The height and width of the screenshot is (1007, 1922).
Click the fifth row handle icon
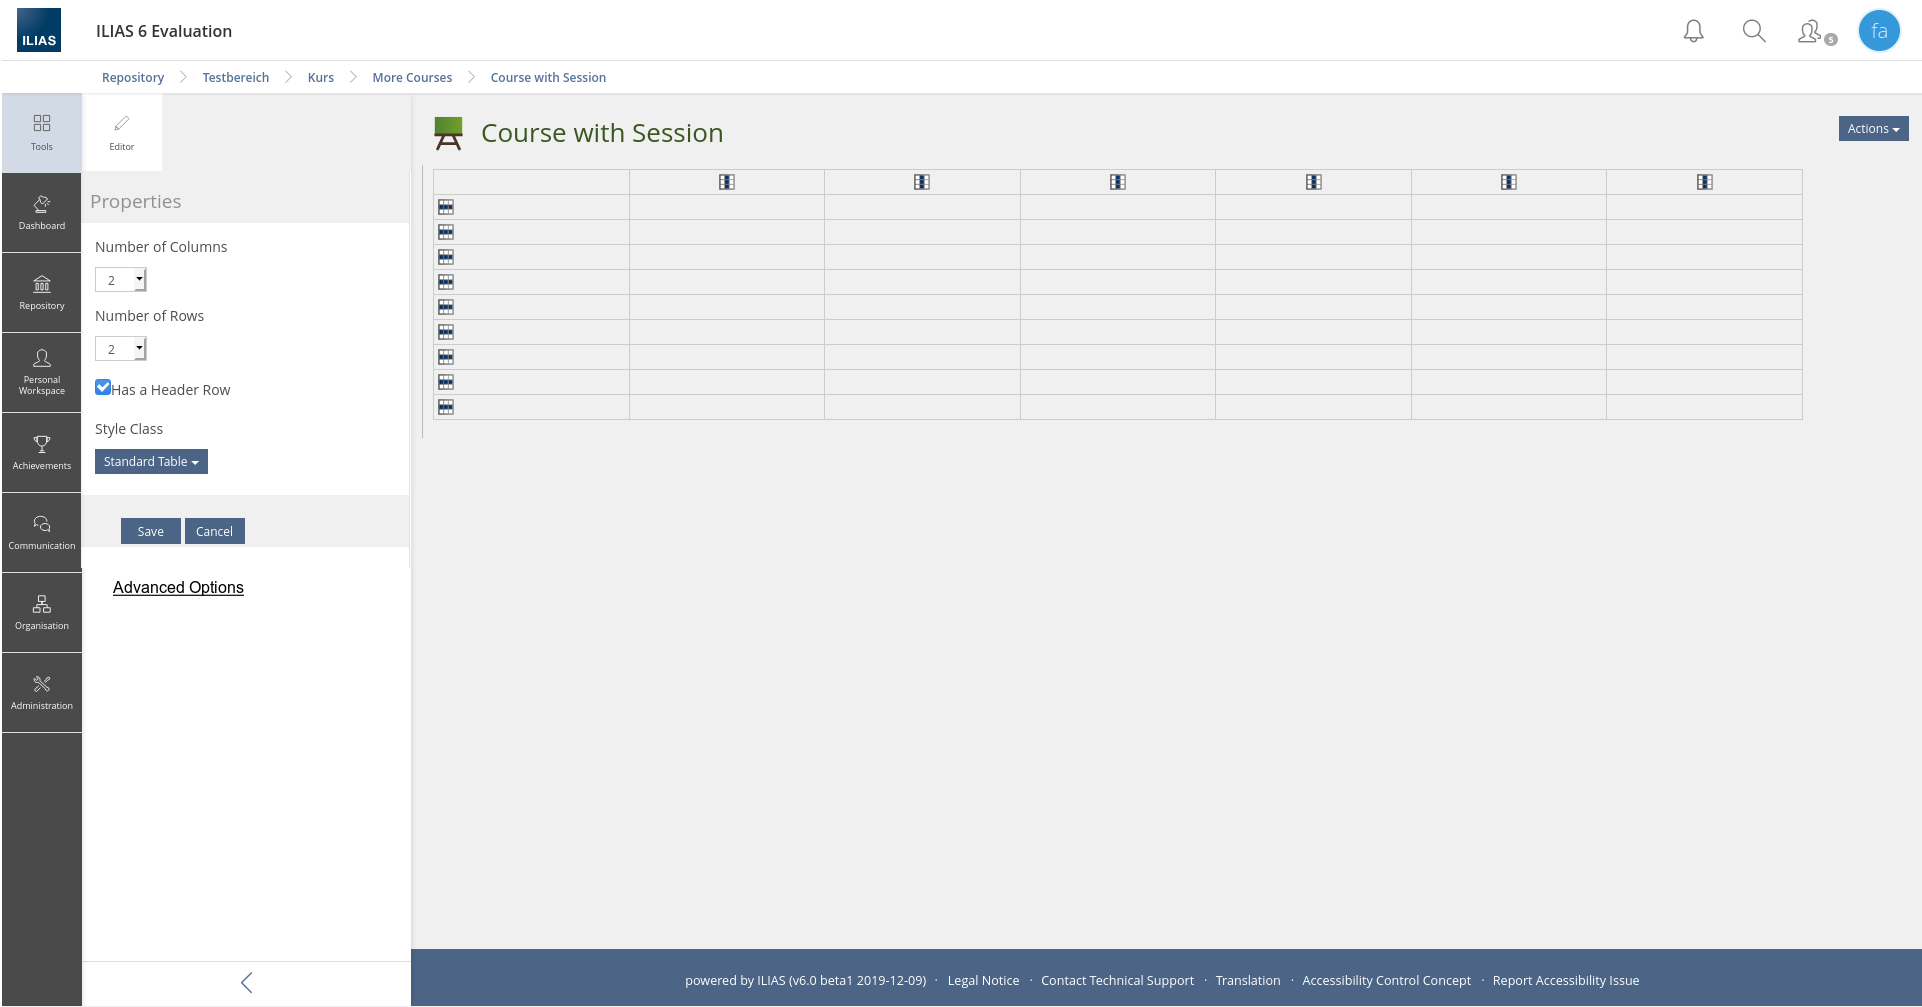(446, 307)
